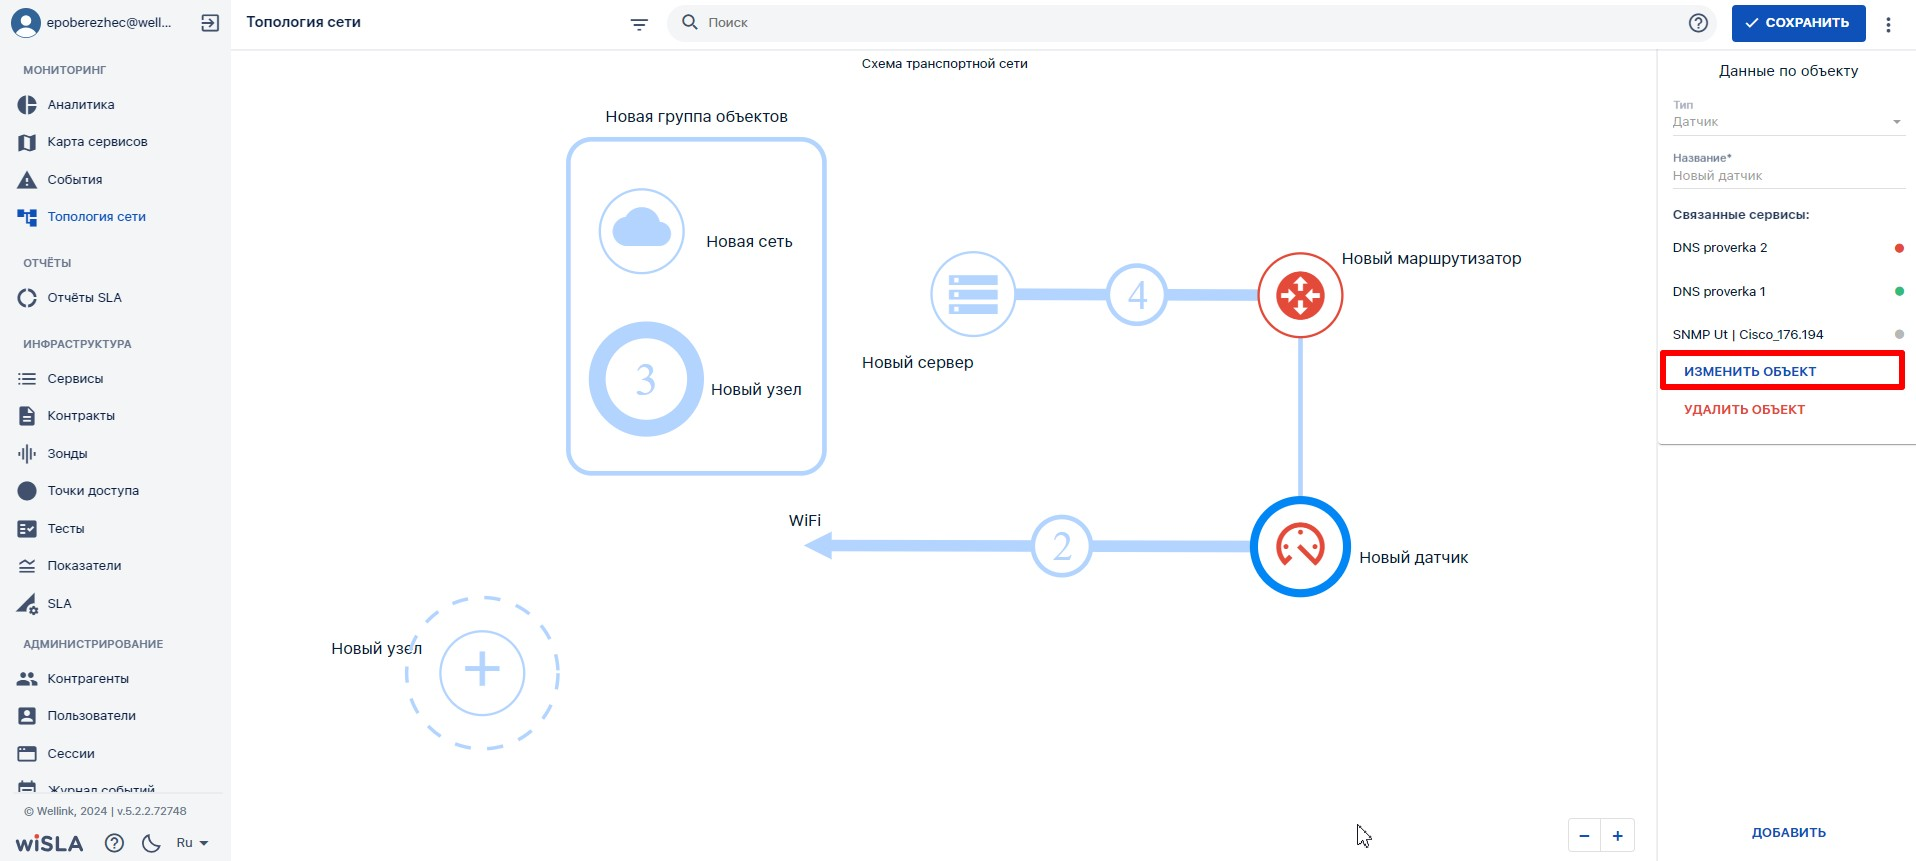This screenshot has width=1916, height=861.
Task: Click the "Поиск" search field
Action: (x=1192, y=22)
